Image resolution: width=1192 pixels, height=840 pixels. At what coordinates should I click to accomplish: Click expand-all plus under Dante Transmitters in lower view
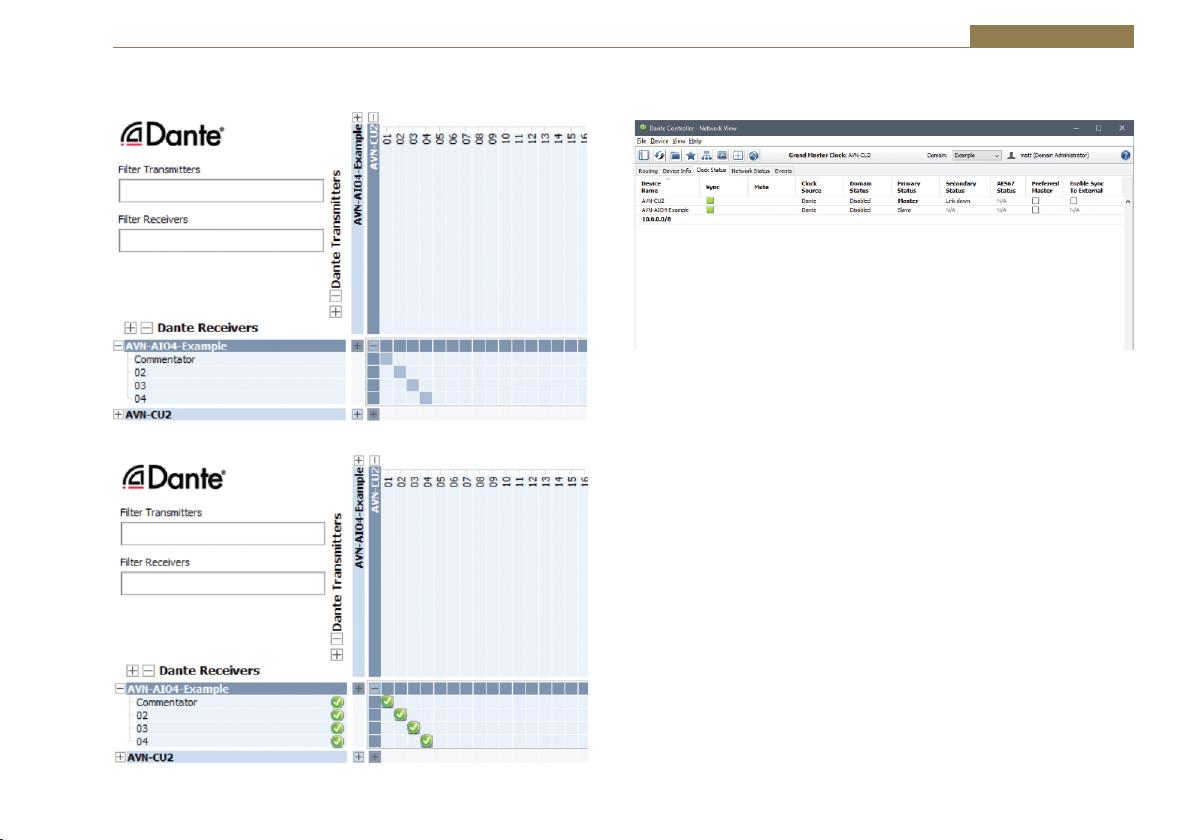click(x=337, y=655)
